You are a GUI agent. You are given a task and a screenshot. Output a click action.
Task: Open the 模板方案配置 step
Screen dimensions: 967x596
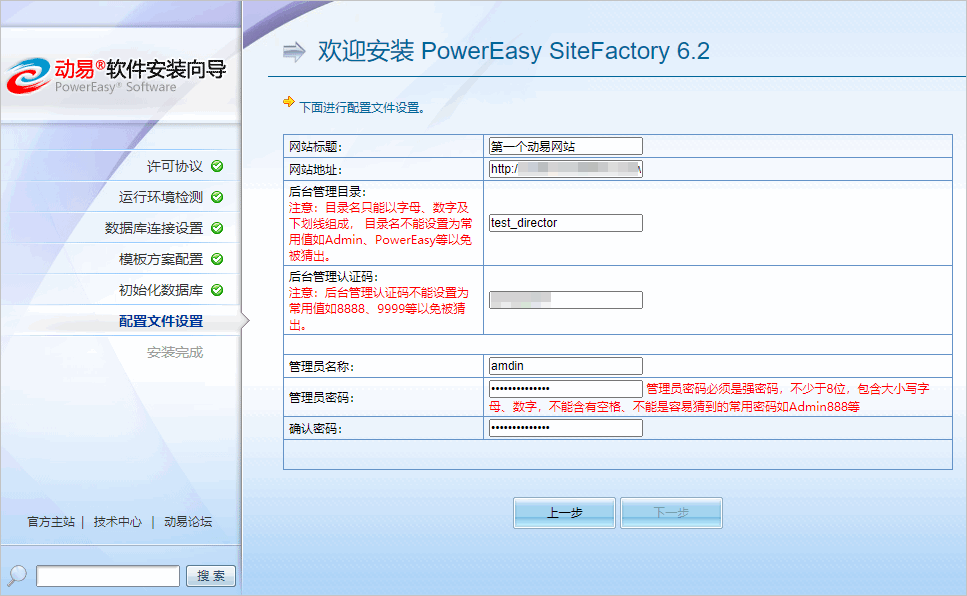pyautogui.click(x=161, y=259)
